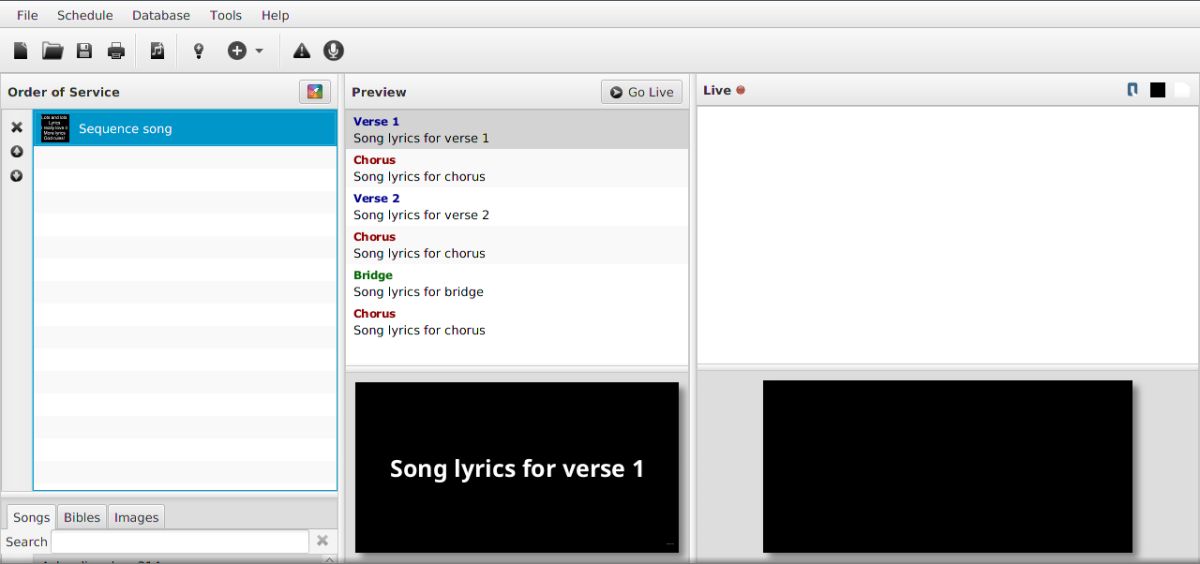Click the microphone record icon
This screenshot has height=564, width=1200.
coord(333,51)
